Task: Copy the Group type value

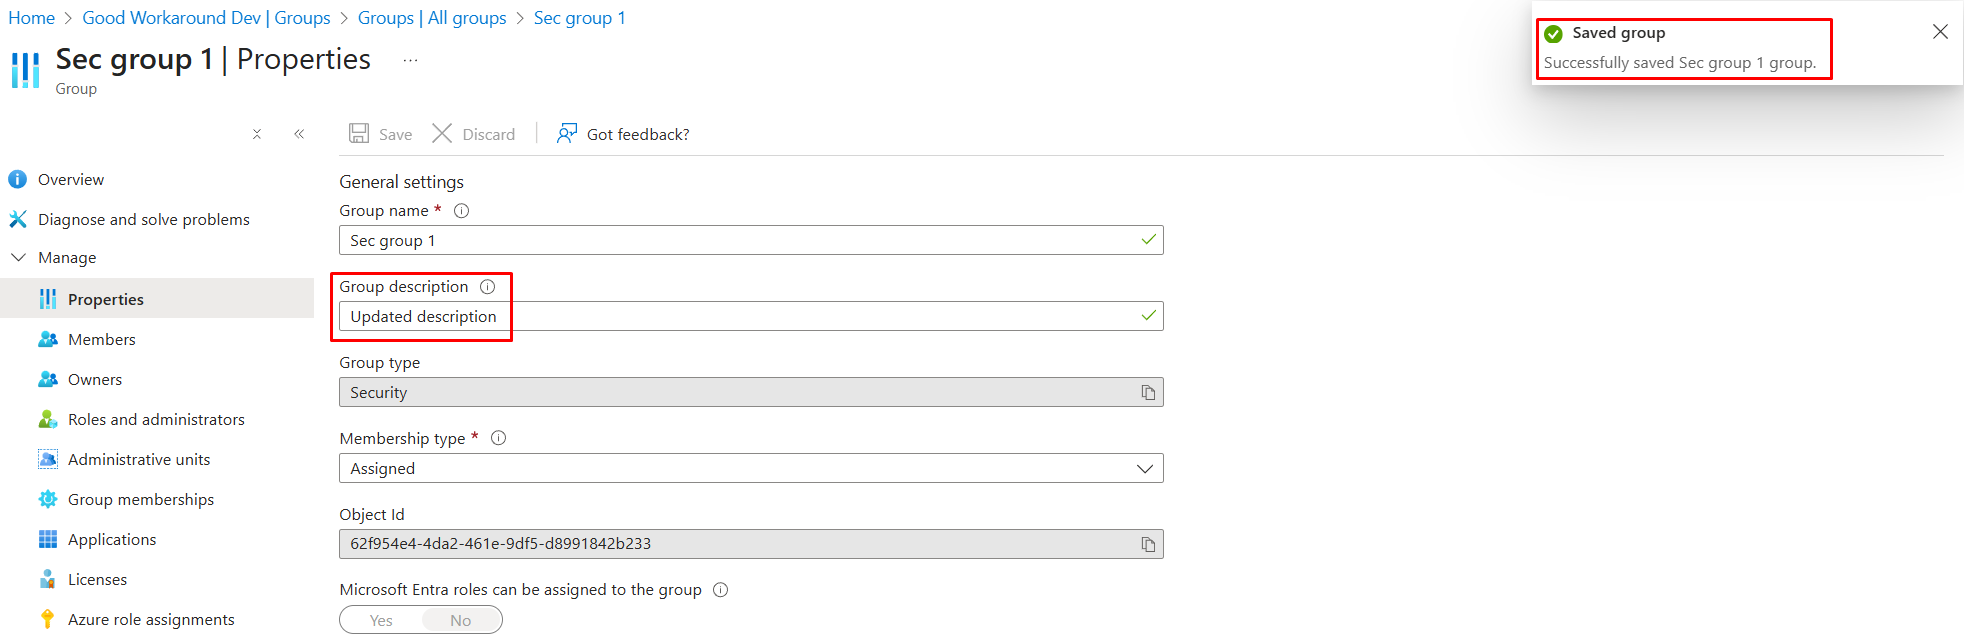Action: (x=1148, y=393)
